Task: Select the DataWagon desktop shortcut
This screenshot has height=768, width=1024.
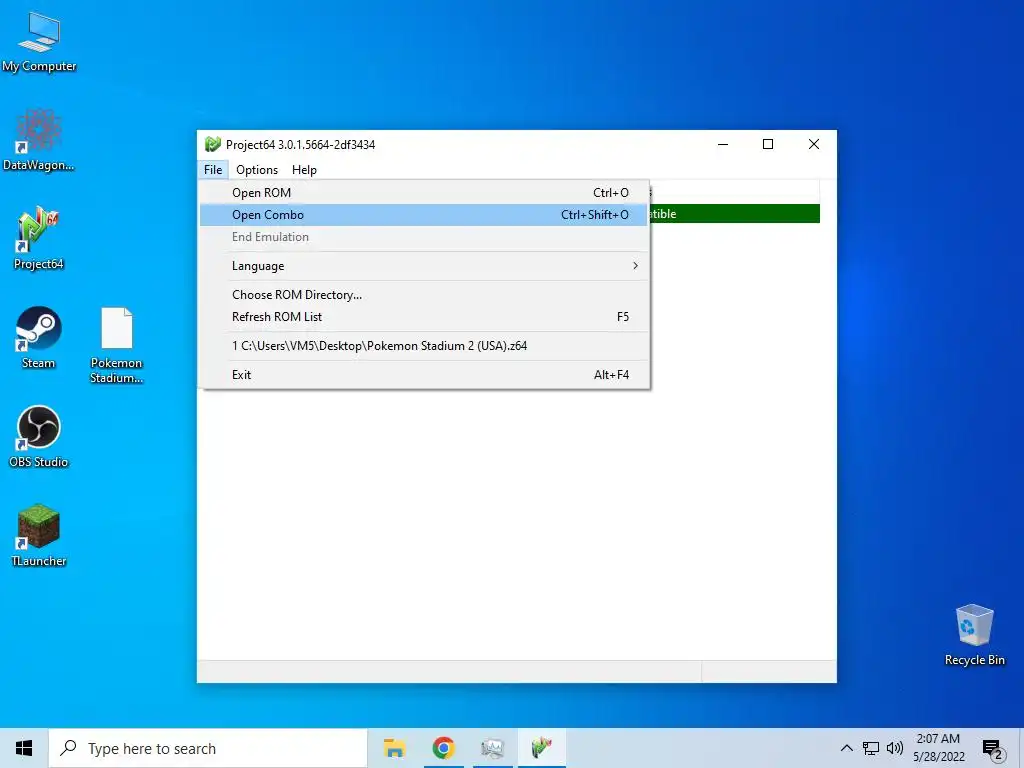Action: pos(39,140)
